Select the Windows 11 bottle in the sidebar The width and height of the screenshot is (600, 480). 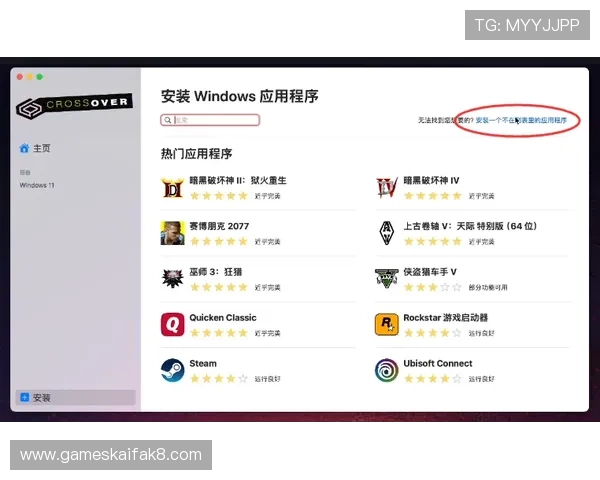tap(37, 185)
